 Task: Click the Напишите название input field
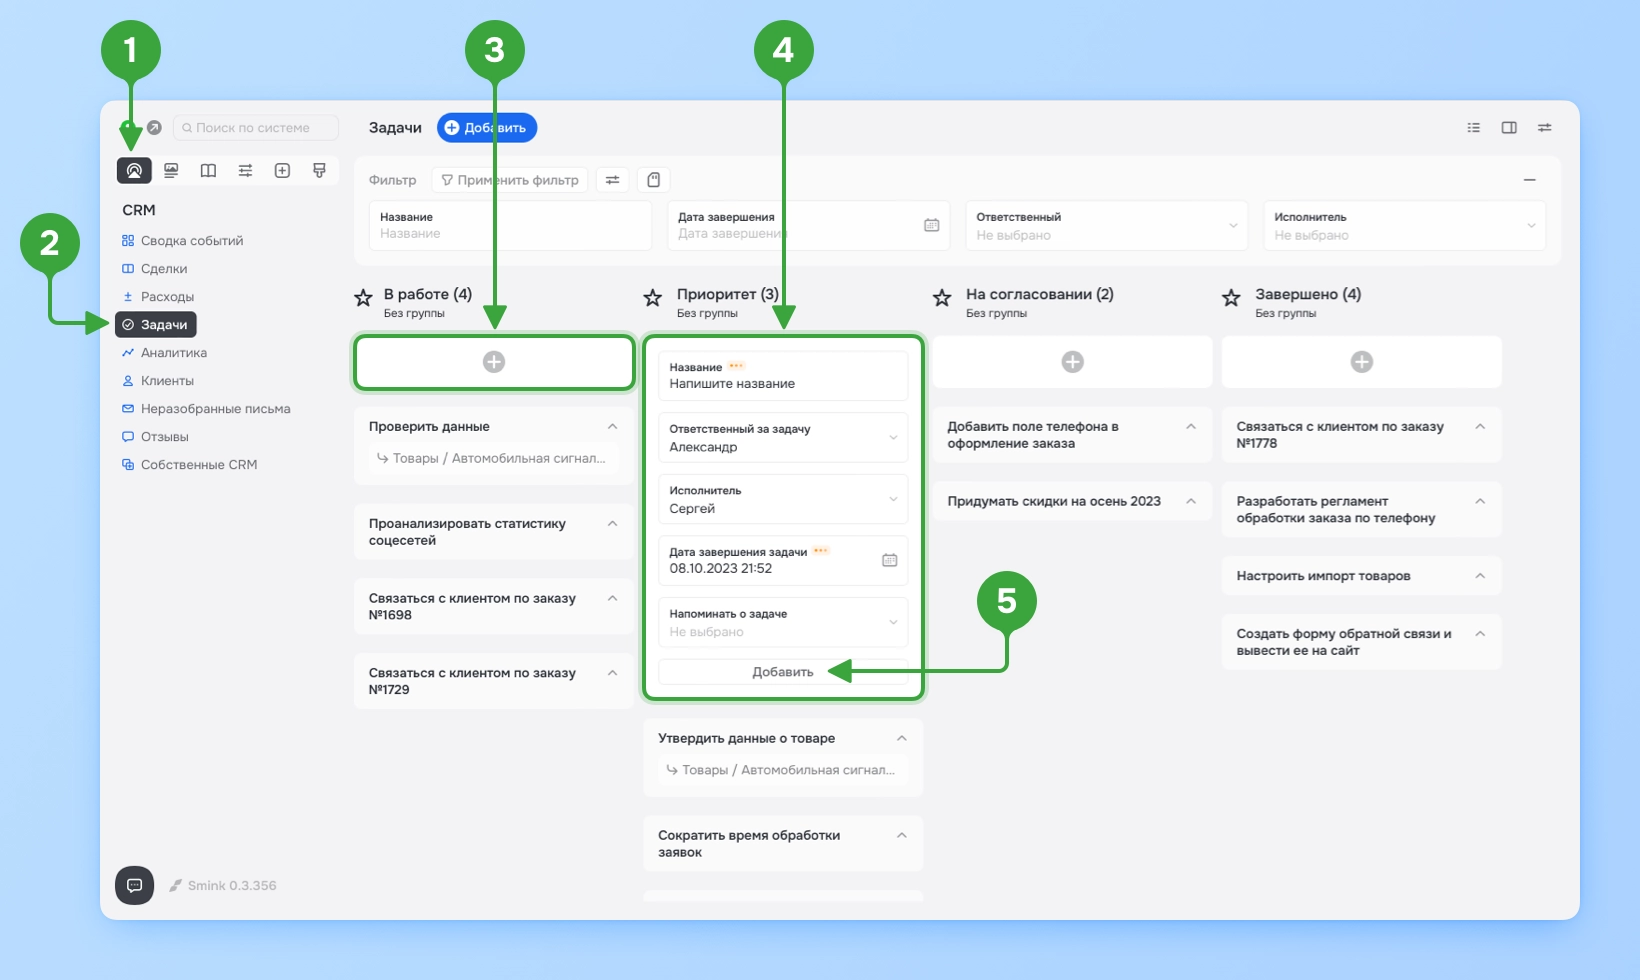783,376
